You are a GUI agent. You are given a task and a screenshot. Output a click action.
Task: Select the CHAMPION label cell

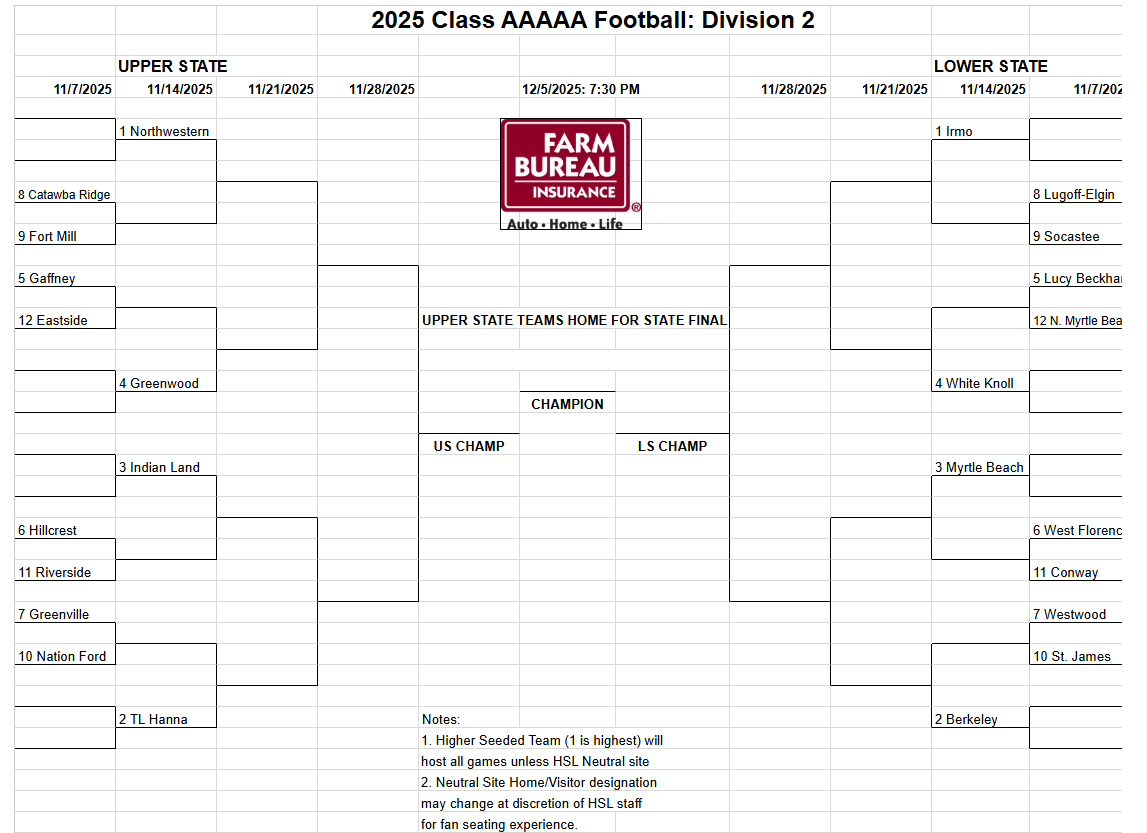(567, 404)
